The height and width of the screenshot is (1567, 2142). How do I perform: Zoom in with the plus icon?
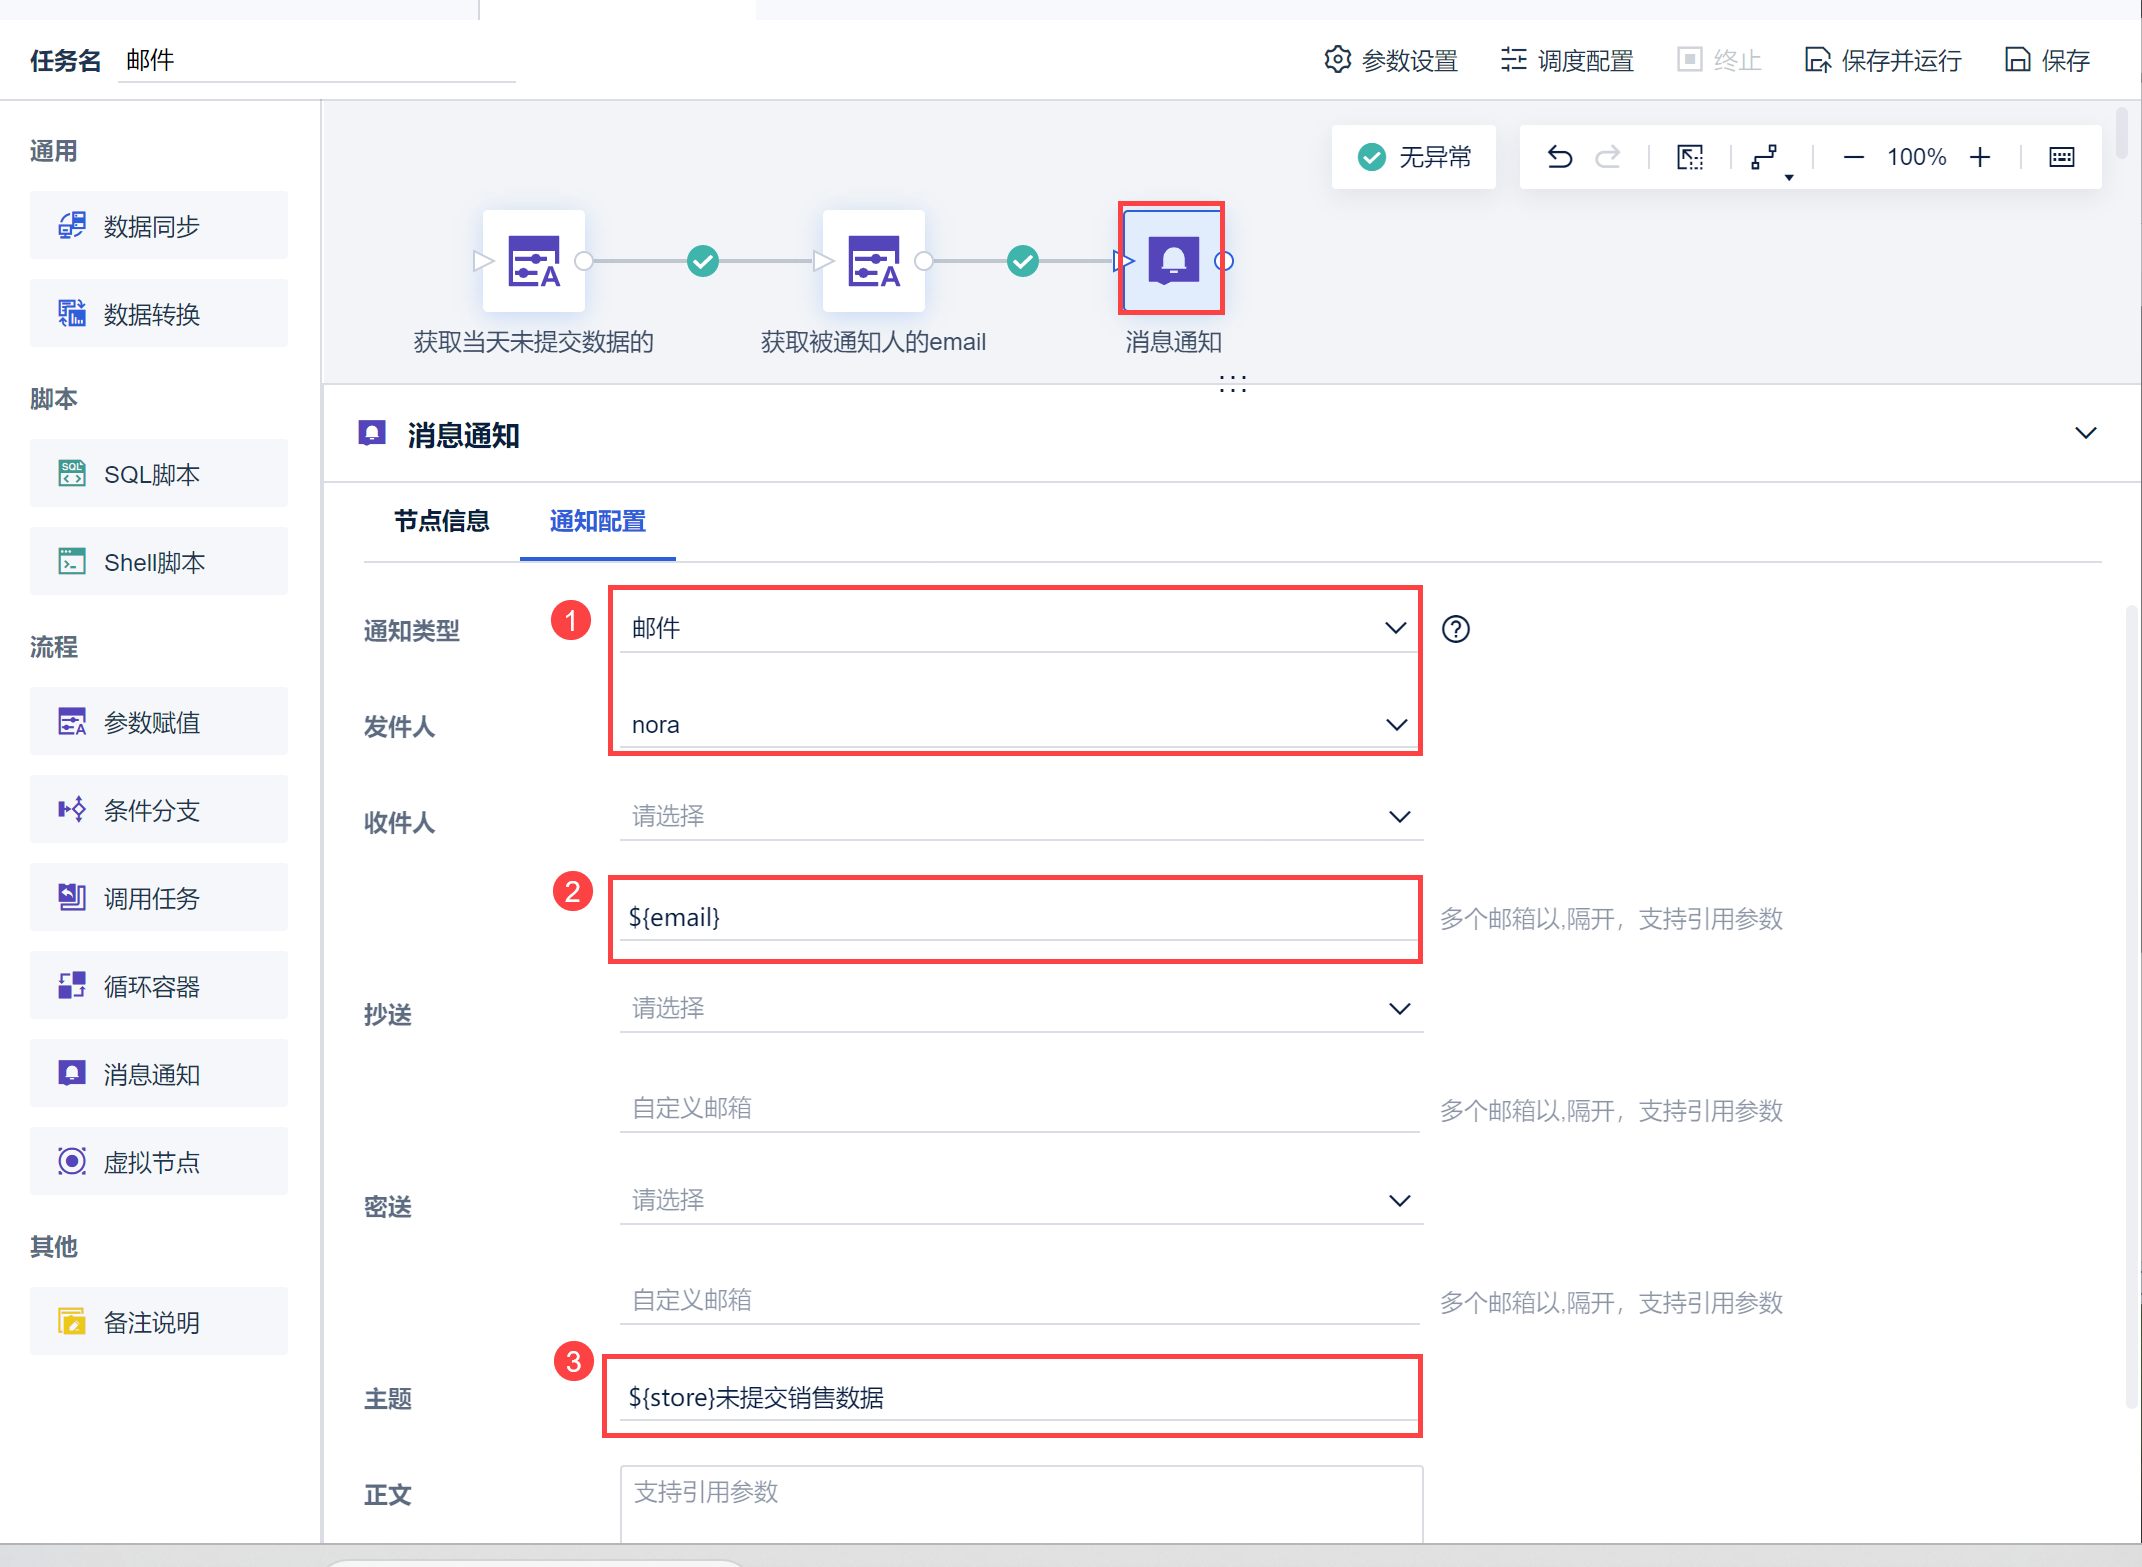(1980, 157)
